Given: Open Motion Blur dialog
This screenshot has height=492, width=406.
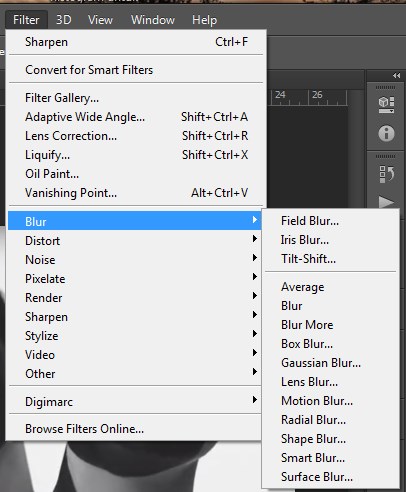Looking at the screenshot, I should pos(331,401).
